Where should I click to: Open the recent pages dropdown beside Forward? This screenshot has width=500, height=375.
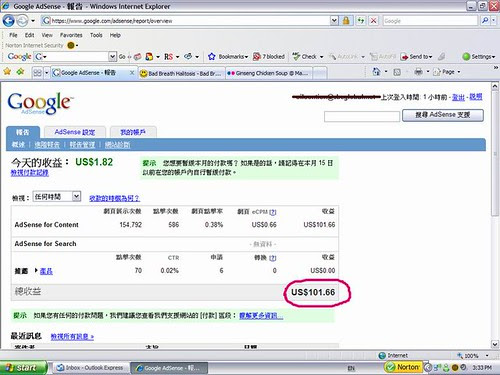[33, 21]
